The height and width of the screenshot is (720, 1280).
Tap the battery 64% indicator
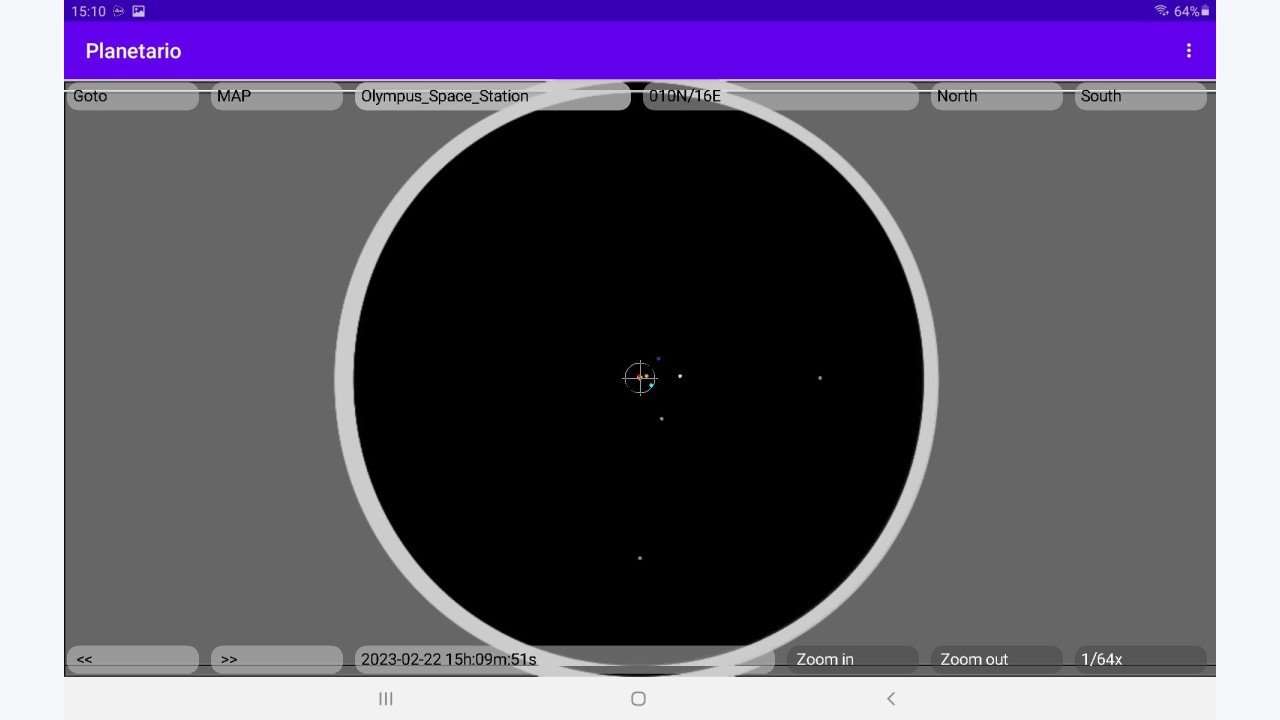(1192, 11)
